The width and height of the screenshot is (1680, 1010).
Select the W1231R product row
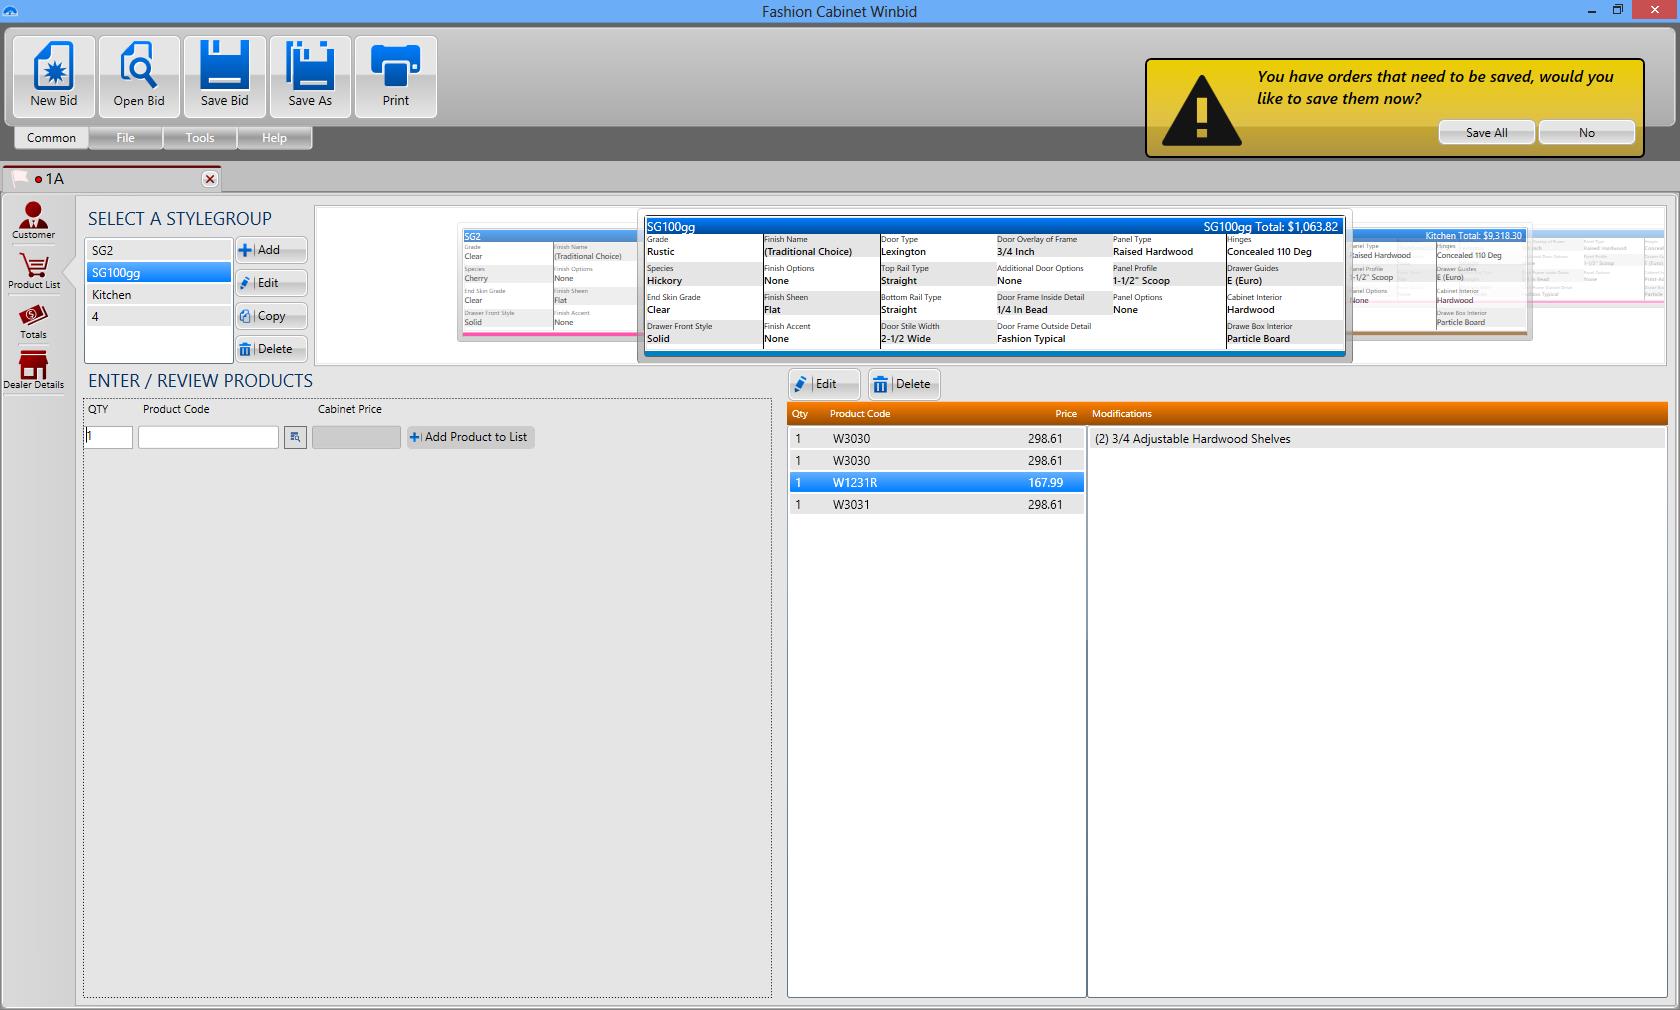[936, 482]
